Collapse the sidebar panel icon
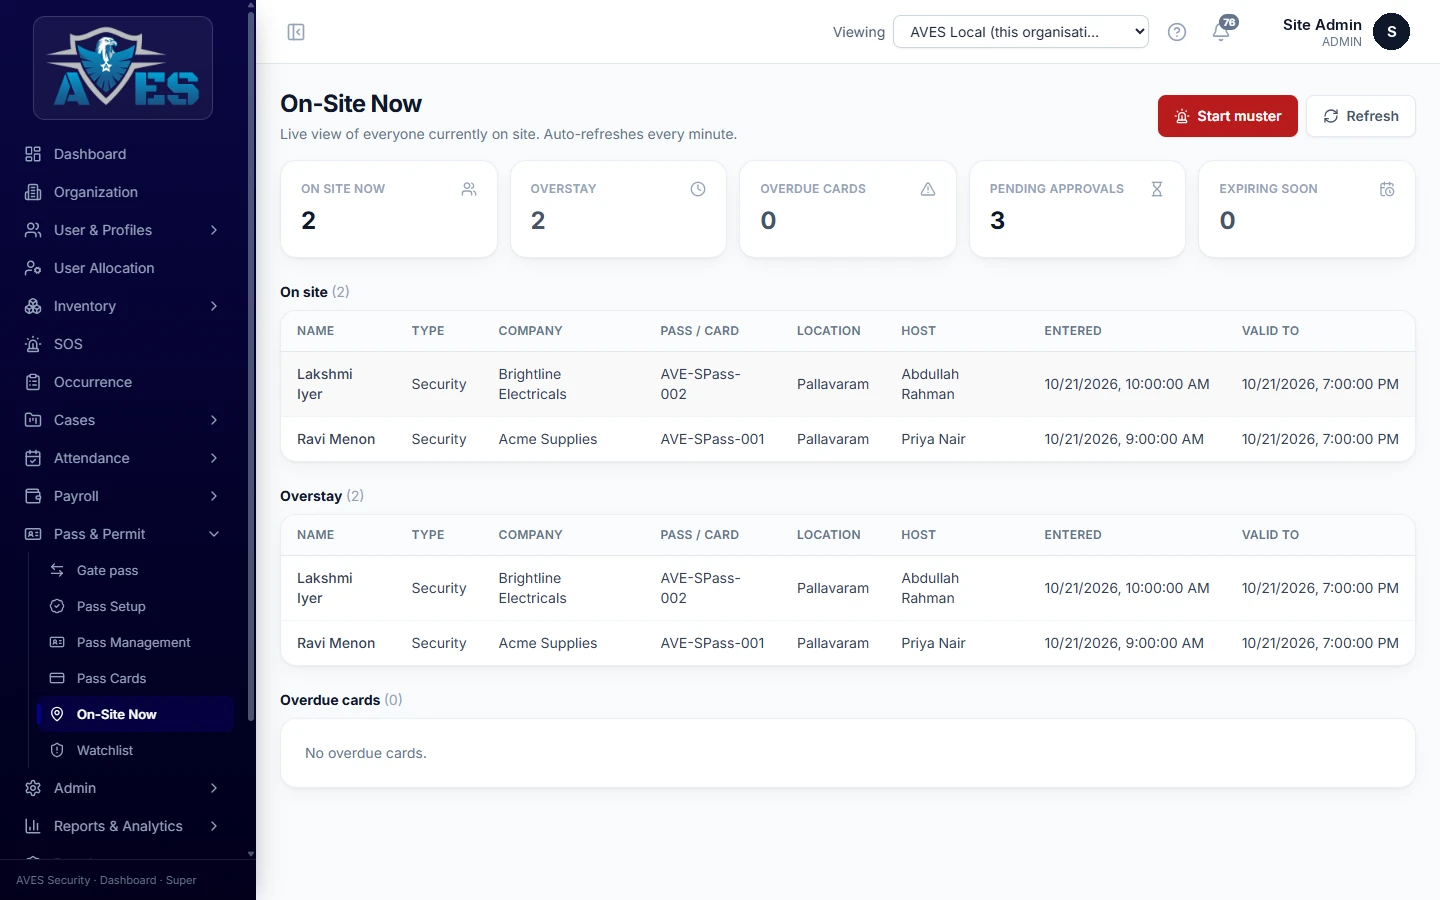 point(296,32)
